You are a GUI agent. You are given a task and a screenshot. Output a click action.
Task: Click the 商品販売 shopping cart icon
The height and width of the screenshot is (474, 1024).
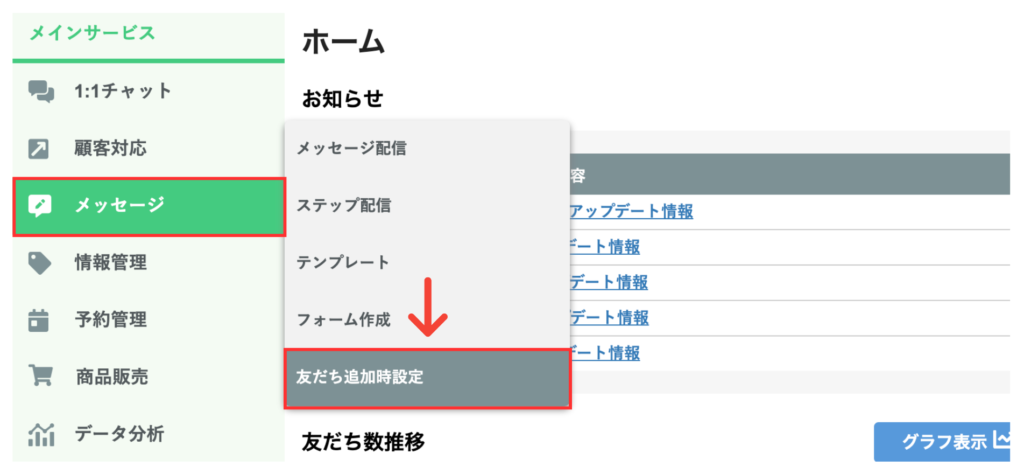click(40, 377)
